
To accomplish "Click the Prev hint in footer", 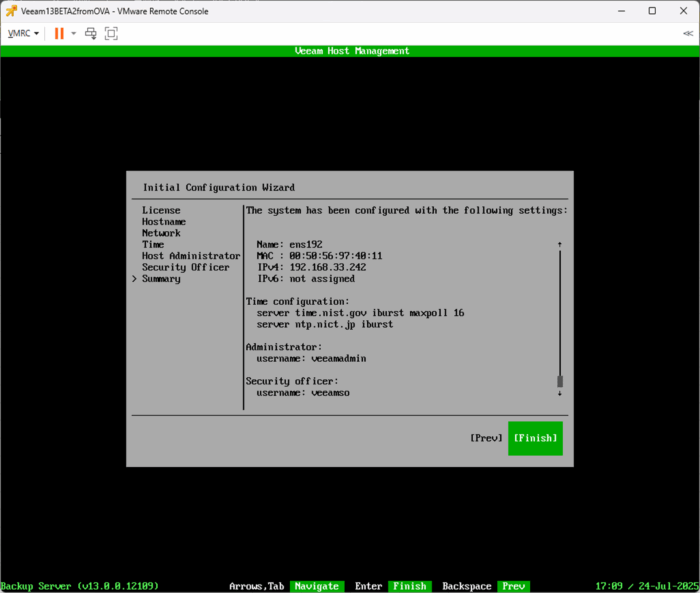I will point(513,586).
